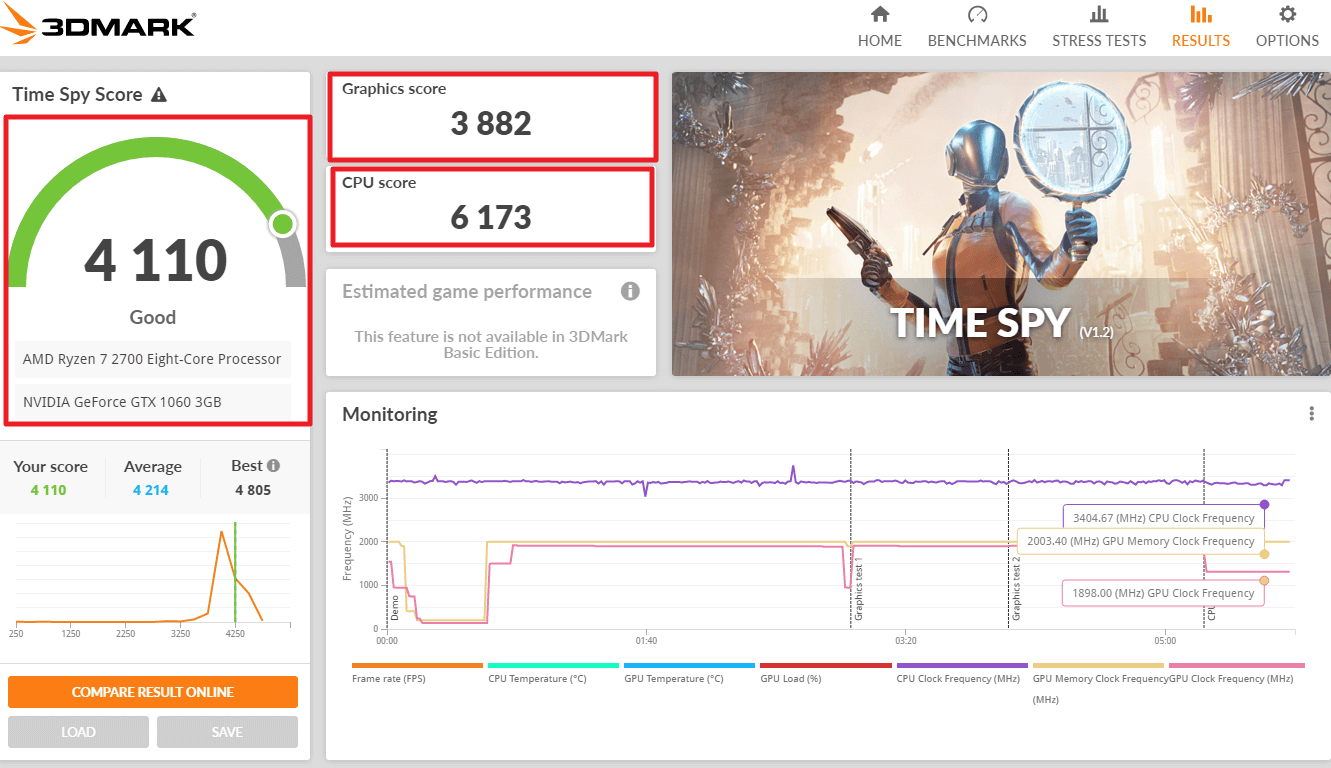The image size is (1331, 768).
Task: Toggle CPU Clock Frequency legend item
Action: (x=962, y=673)
